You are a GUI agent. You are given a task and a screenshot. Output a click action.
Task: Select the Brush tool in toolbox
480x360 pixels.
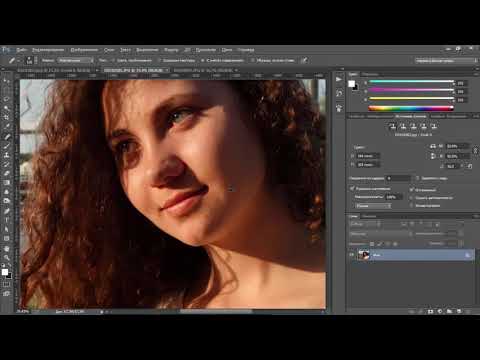(x=6, y=146)
